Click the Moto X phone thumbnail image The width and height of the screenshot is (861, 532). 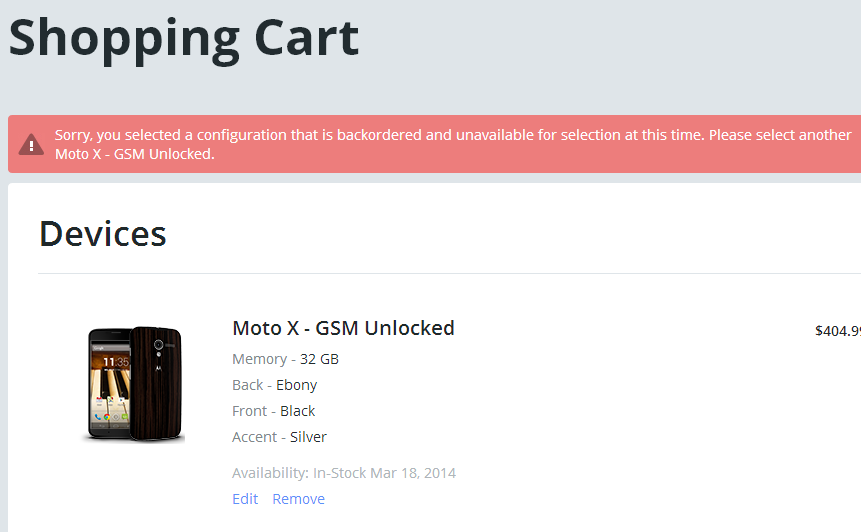coord(133,384)
